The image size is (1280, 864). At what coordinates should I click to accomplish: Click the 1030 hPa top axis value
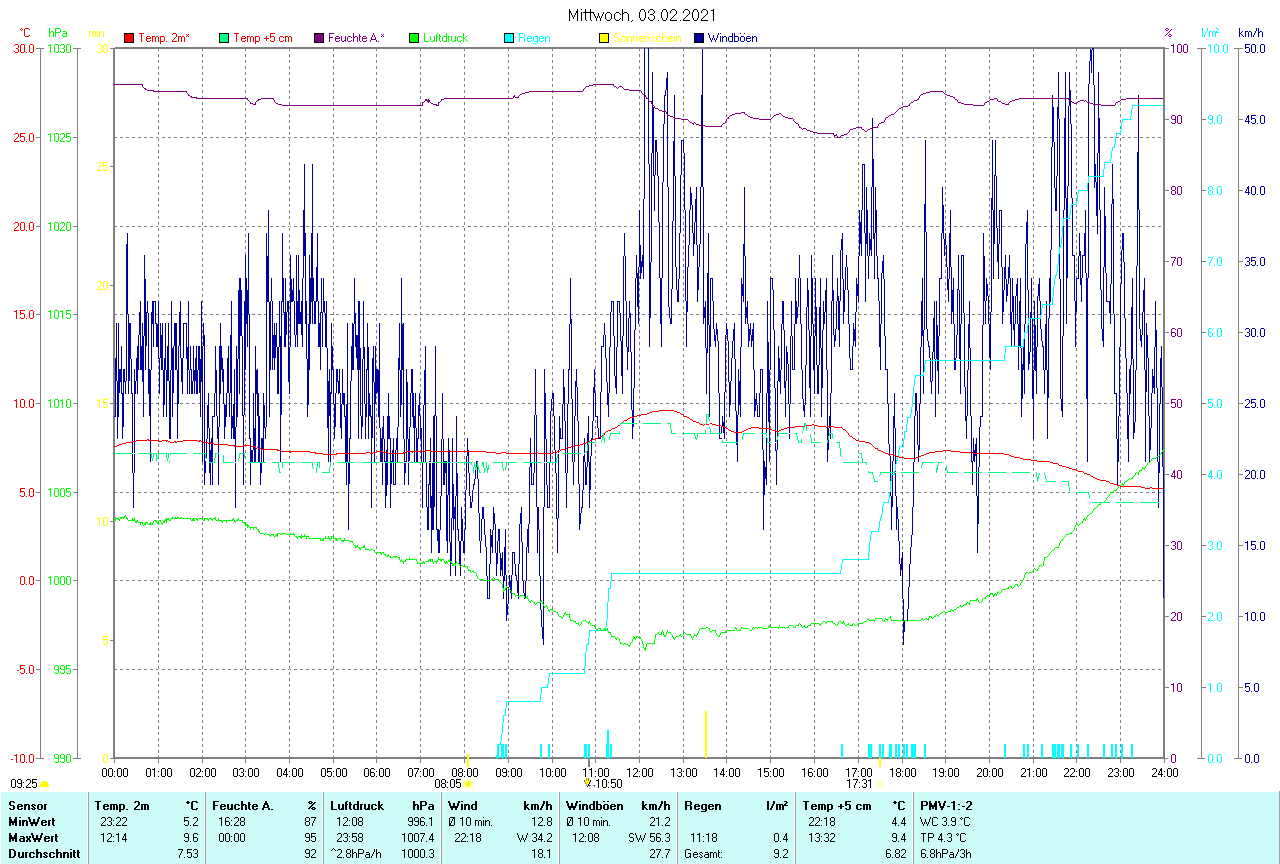click(x=59, y=48)
